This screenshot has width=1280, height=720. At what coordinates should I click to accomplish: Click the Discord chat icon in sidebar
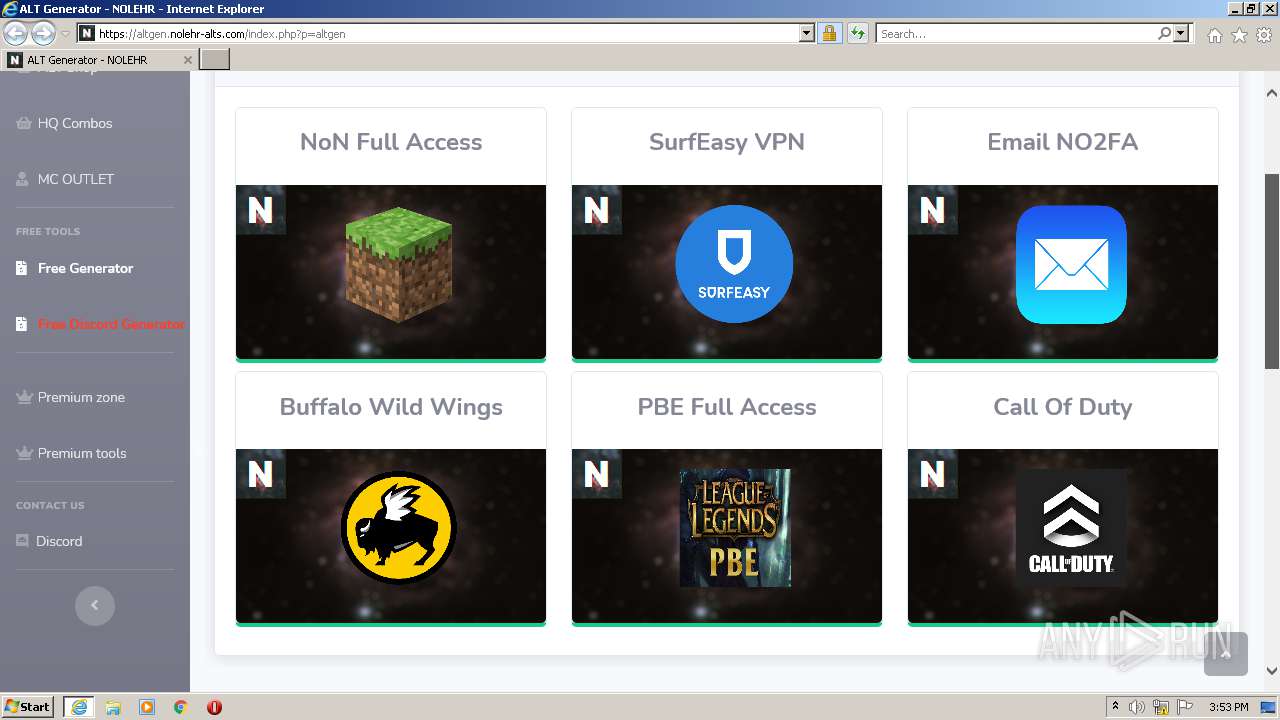pyautogui.click(x=22, y=540)
